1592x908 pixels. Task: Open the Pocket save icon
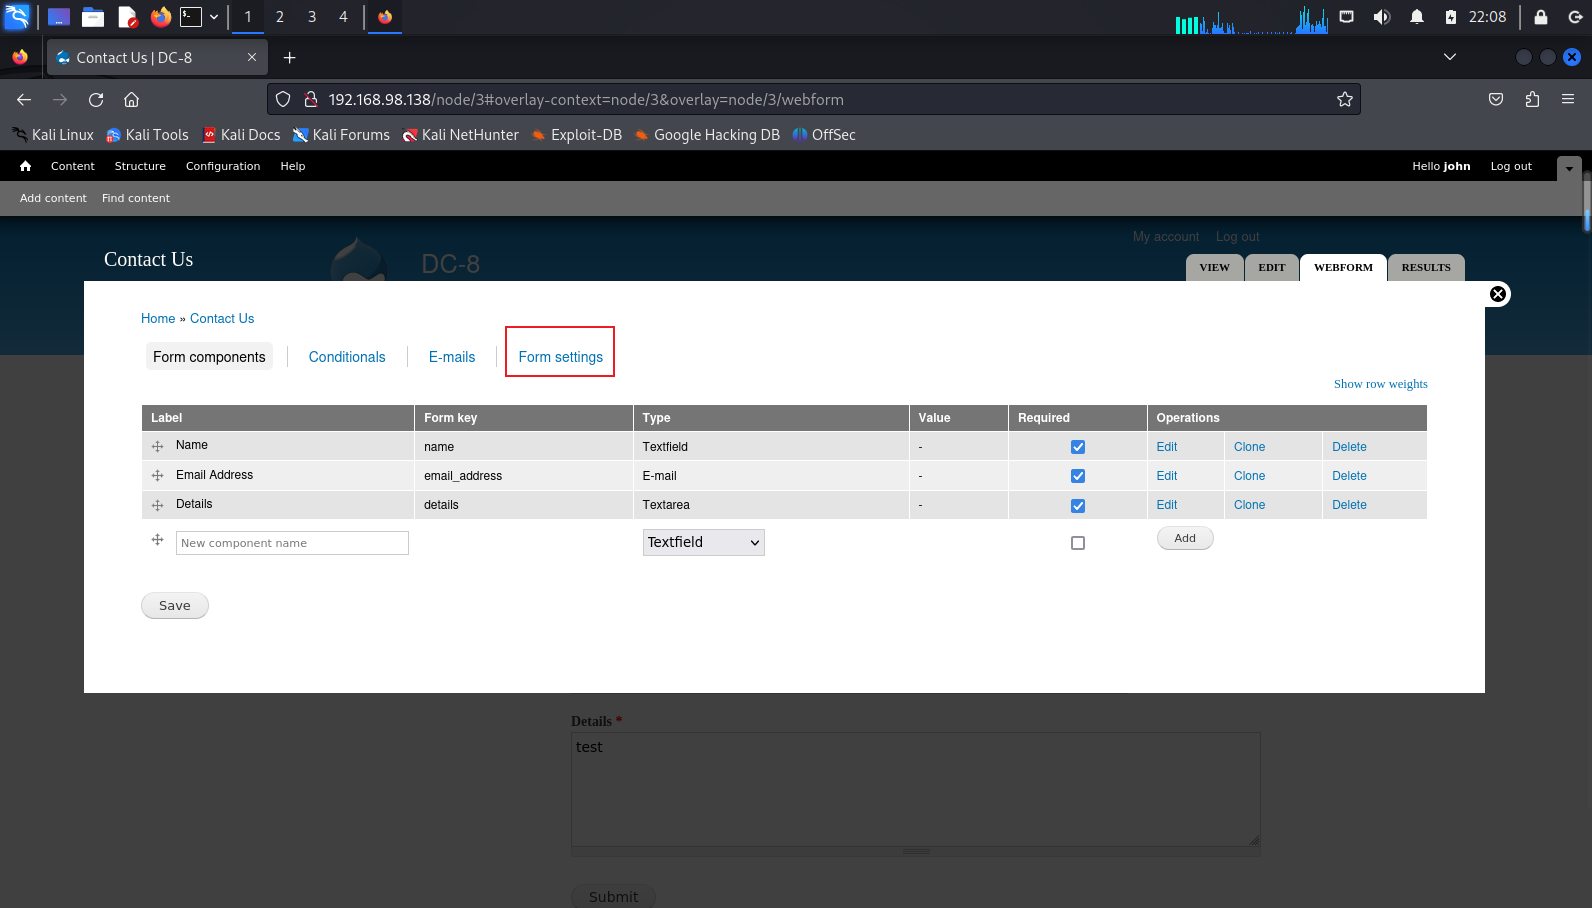[x=1496, y=99]
